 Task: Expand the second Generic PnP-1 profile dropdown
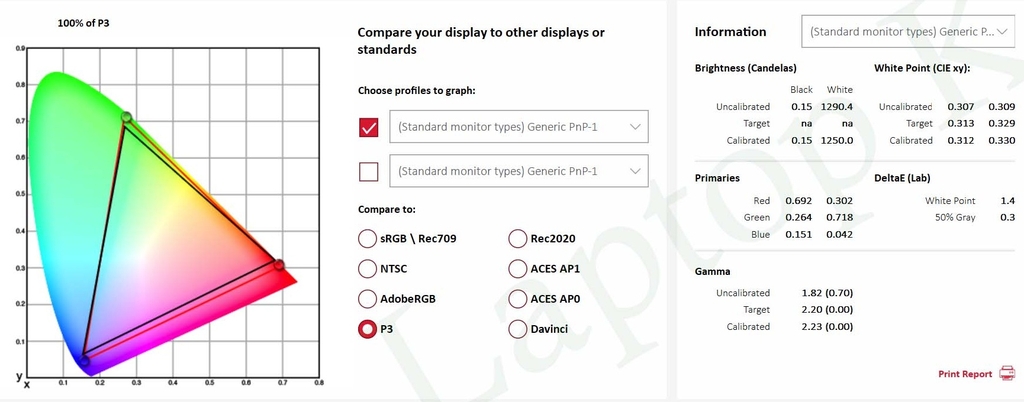click(x=519, y=171)
